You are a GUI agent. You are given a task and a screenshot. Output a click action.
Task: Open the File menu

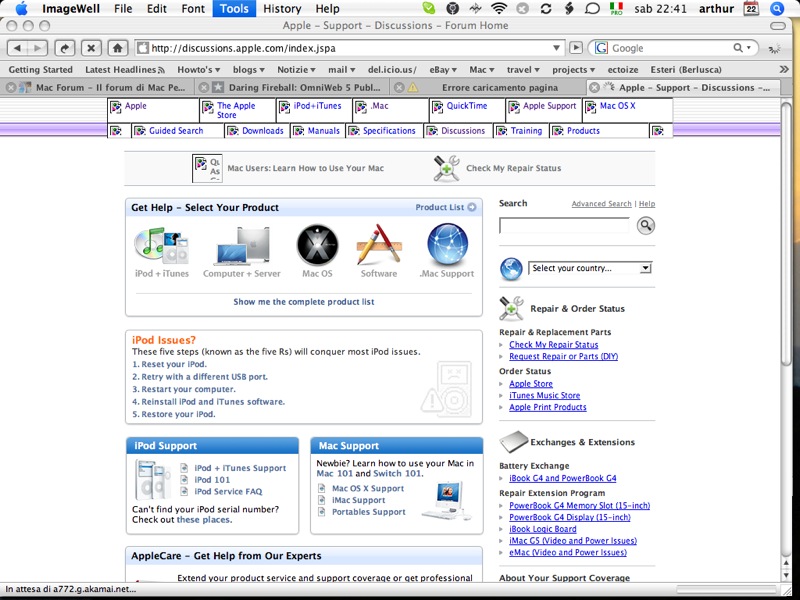tap(123, 9)
